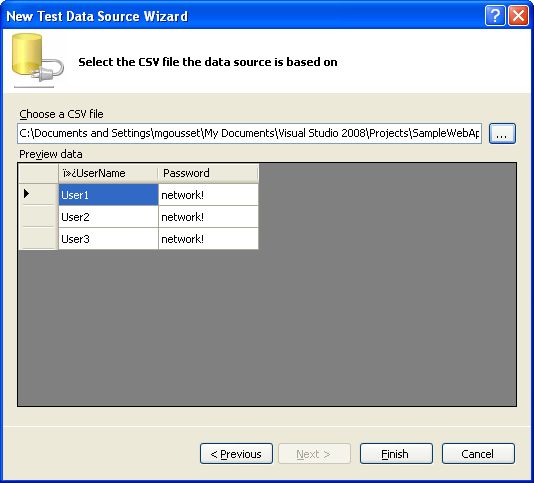Click the current row arrow indicator
Image resolution: width=534 pixels, height=483 pixels.
point(27,194)
